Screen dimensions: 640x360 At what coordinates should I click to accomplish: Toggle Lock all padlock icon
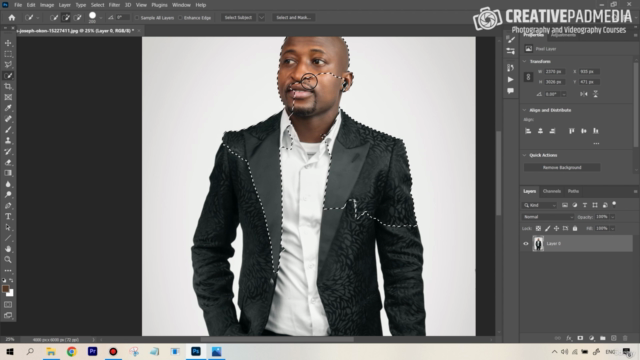(x=575, y=229)
